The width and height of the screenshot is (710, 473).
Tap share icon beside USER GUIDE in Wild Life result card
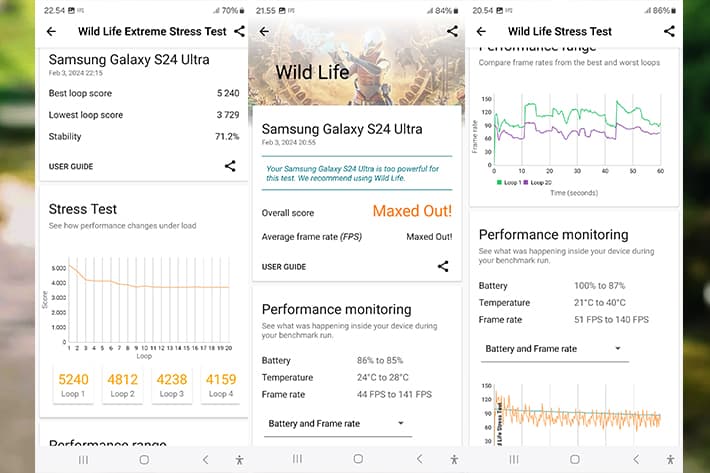point(443,267)
